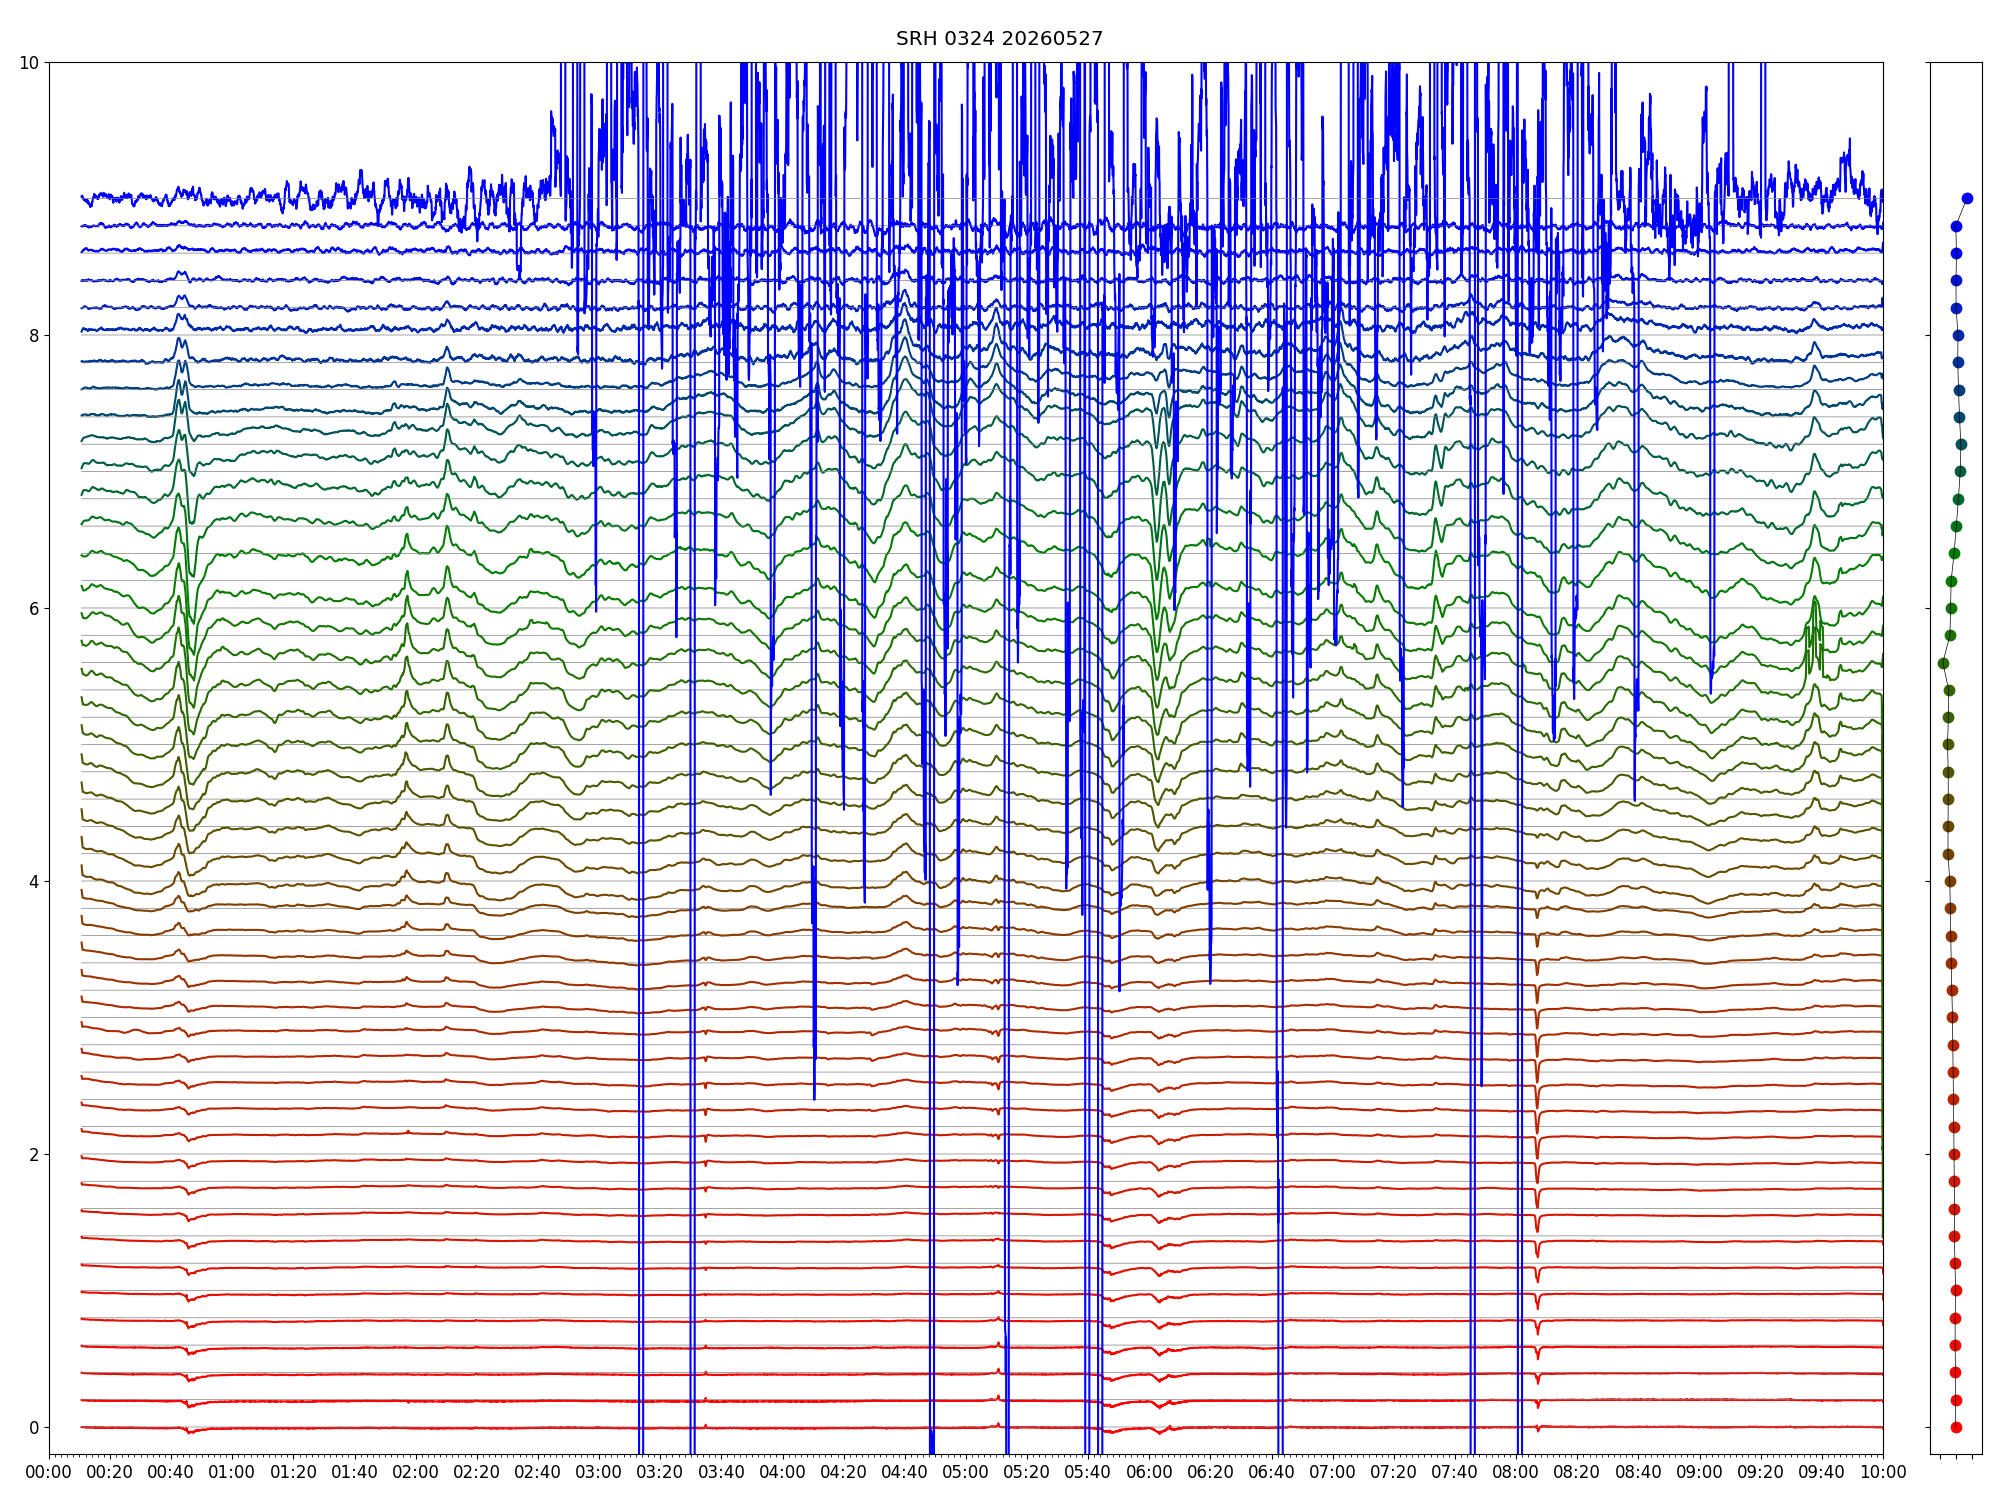Click the y-axis tick label 6
This screenshot has height=1500, width=2000.
coord(34,609)
